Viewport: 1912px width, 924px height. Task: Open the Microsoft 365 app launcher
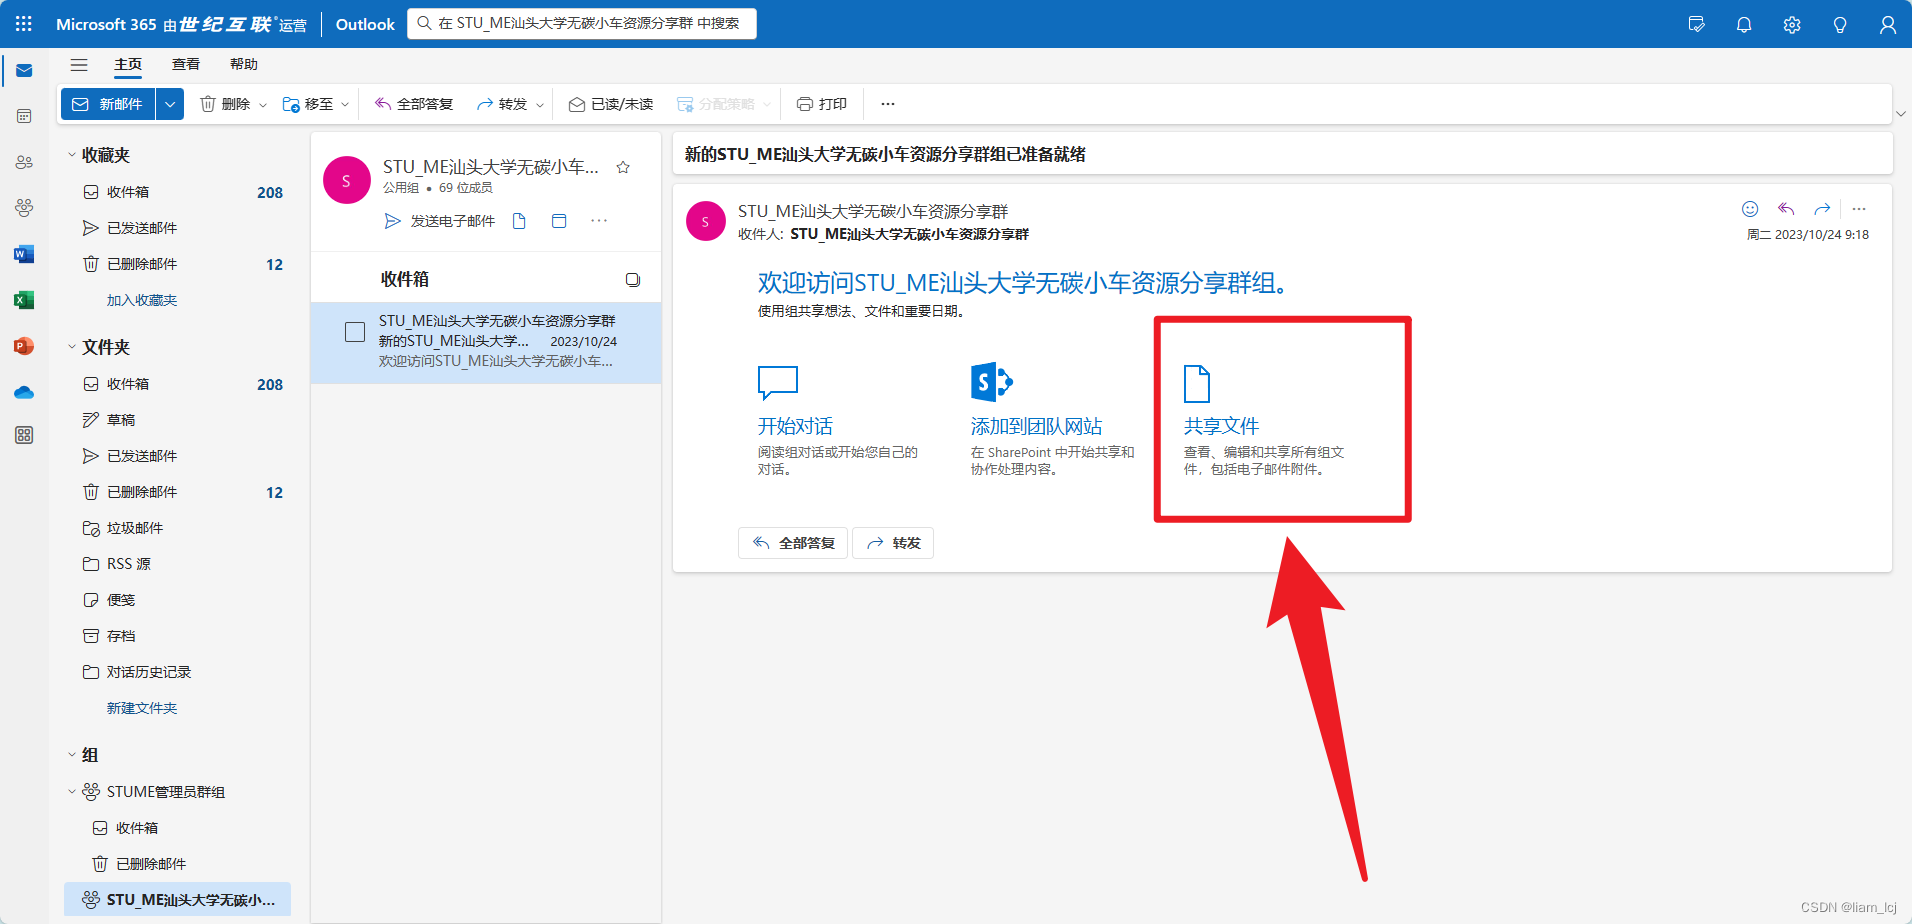click(24, 24)
